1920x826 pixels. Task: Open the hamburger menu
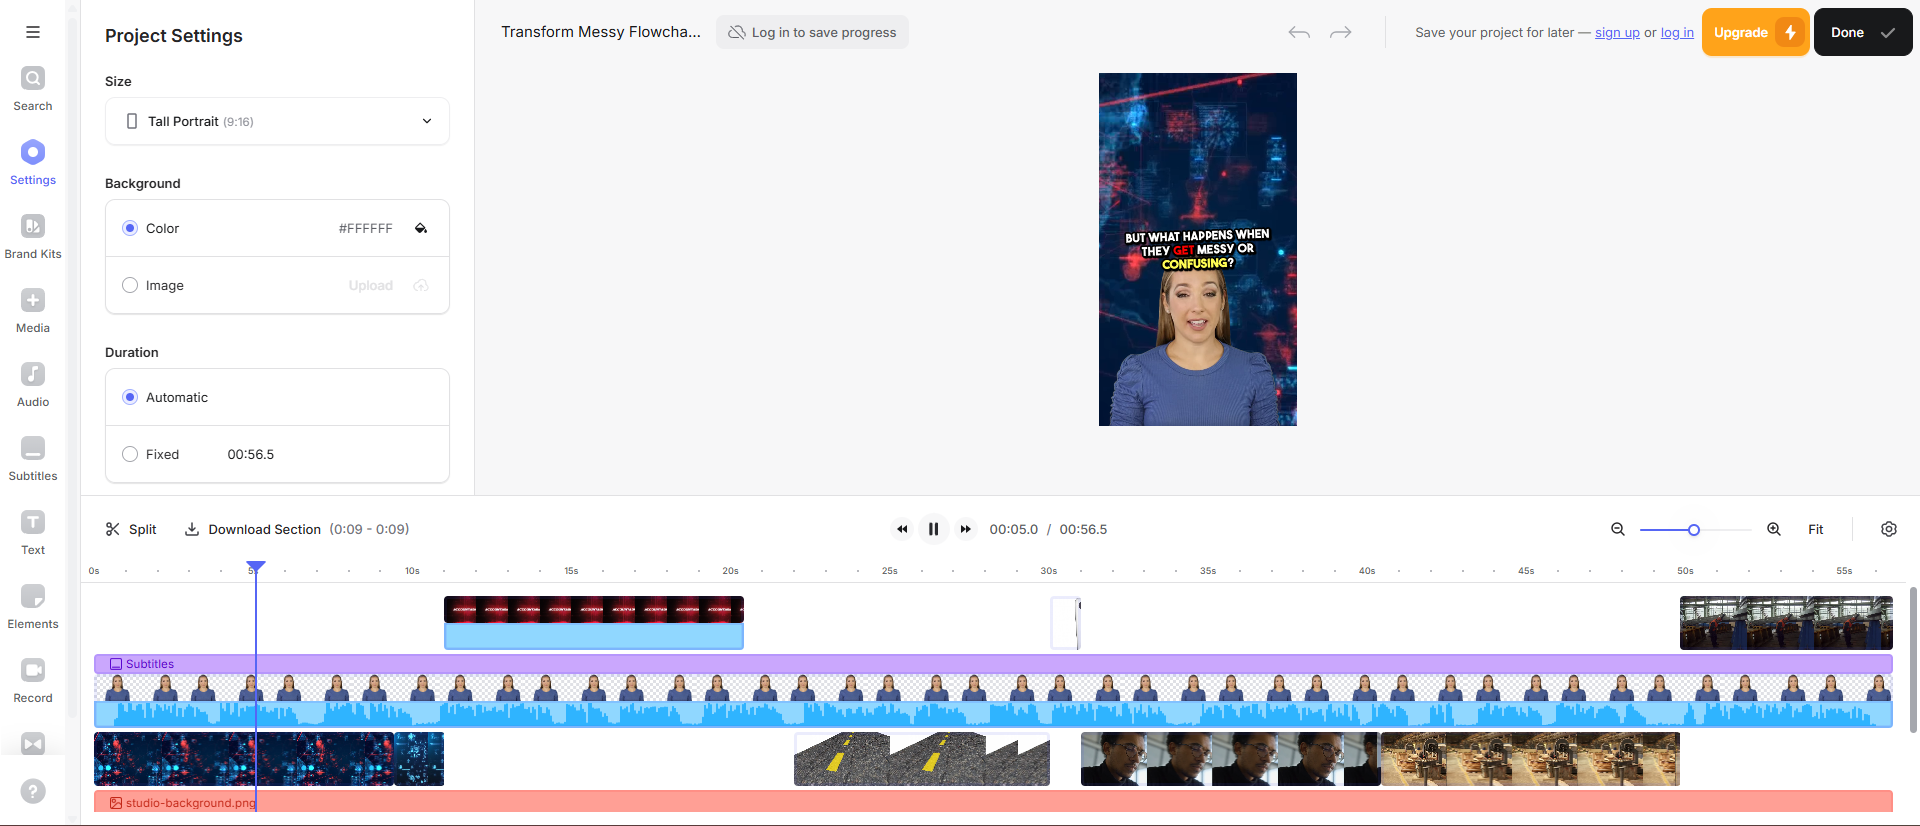[33, 32]
